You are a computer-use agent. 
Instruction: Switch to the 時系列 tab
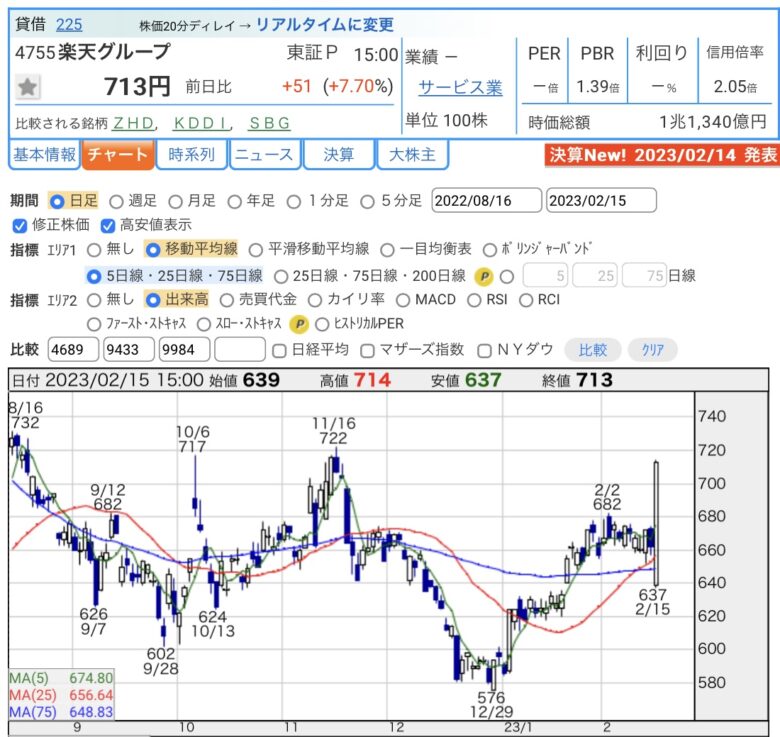pos(192,155)
